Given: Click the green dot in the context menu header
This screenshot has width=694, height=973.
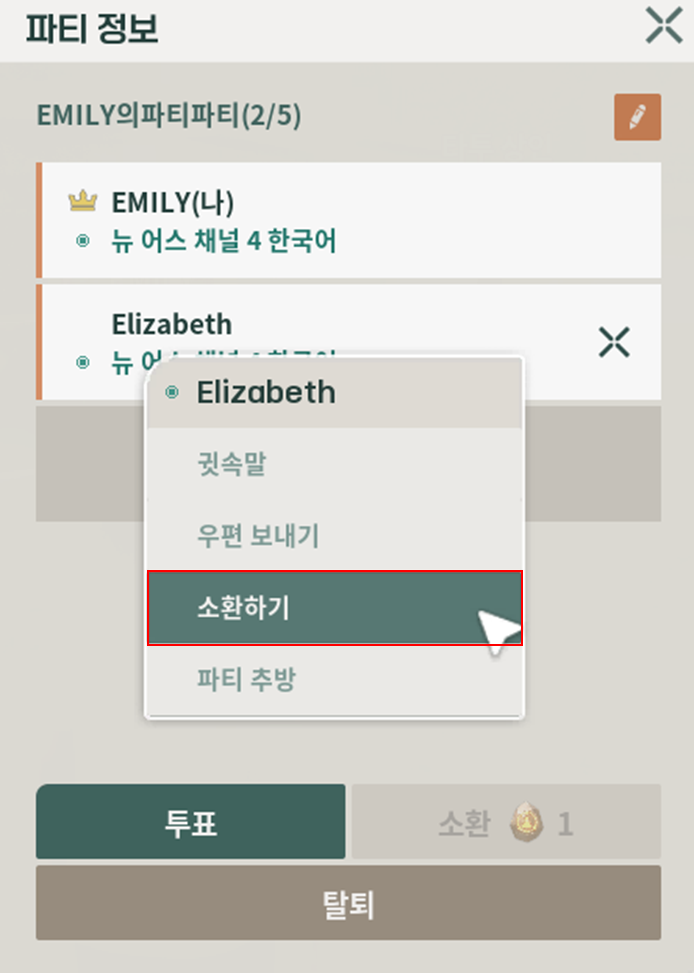Looking at the screenshot, I should tap(172, 392).
